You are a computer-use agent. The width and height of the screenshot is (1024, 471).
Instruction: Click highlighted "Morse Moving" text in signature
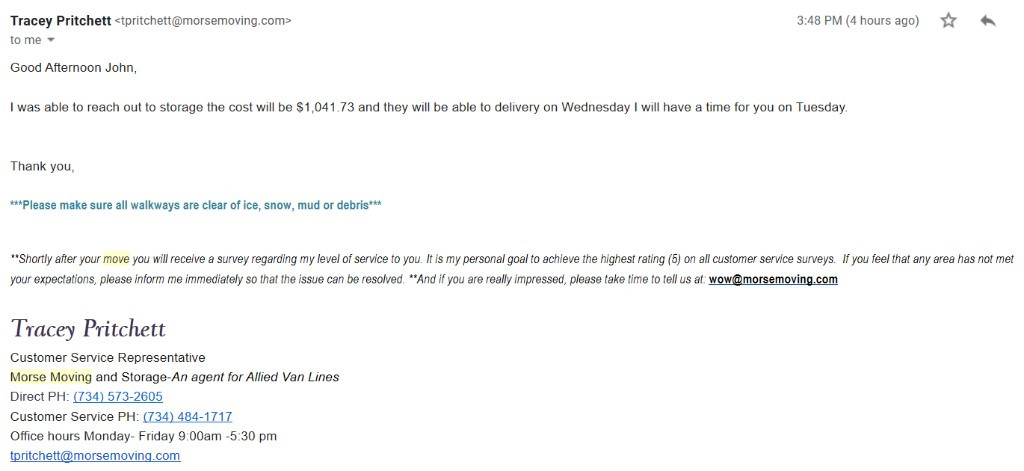[x=51, y=377]
